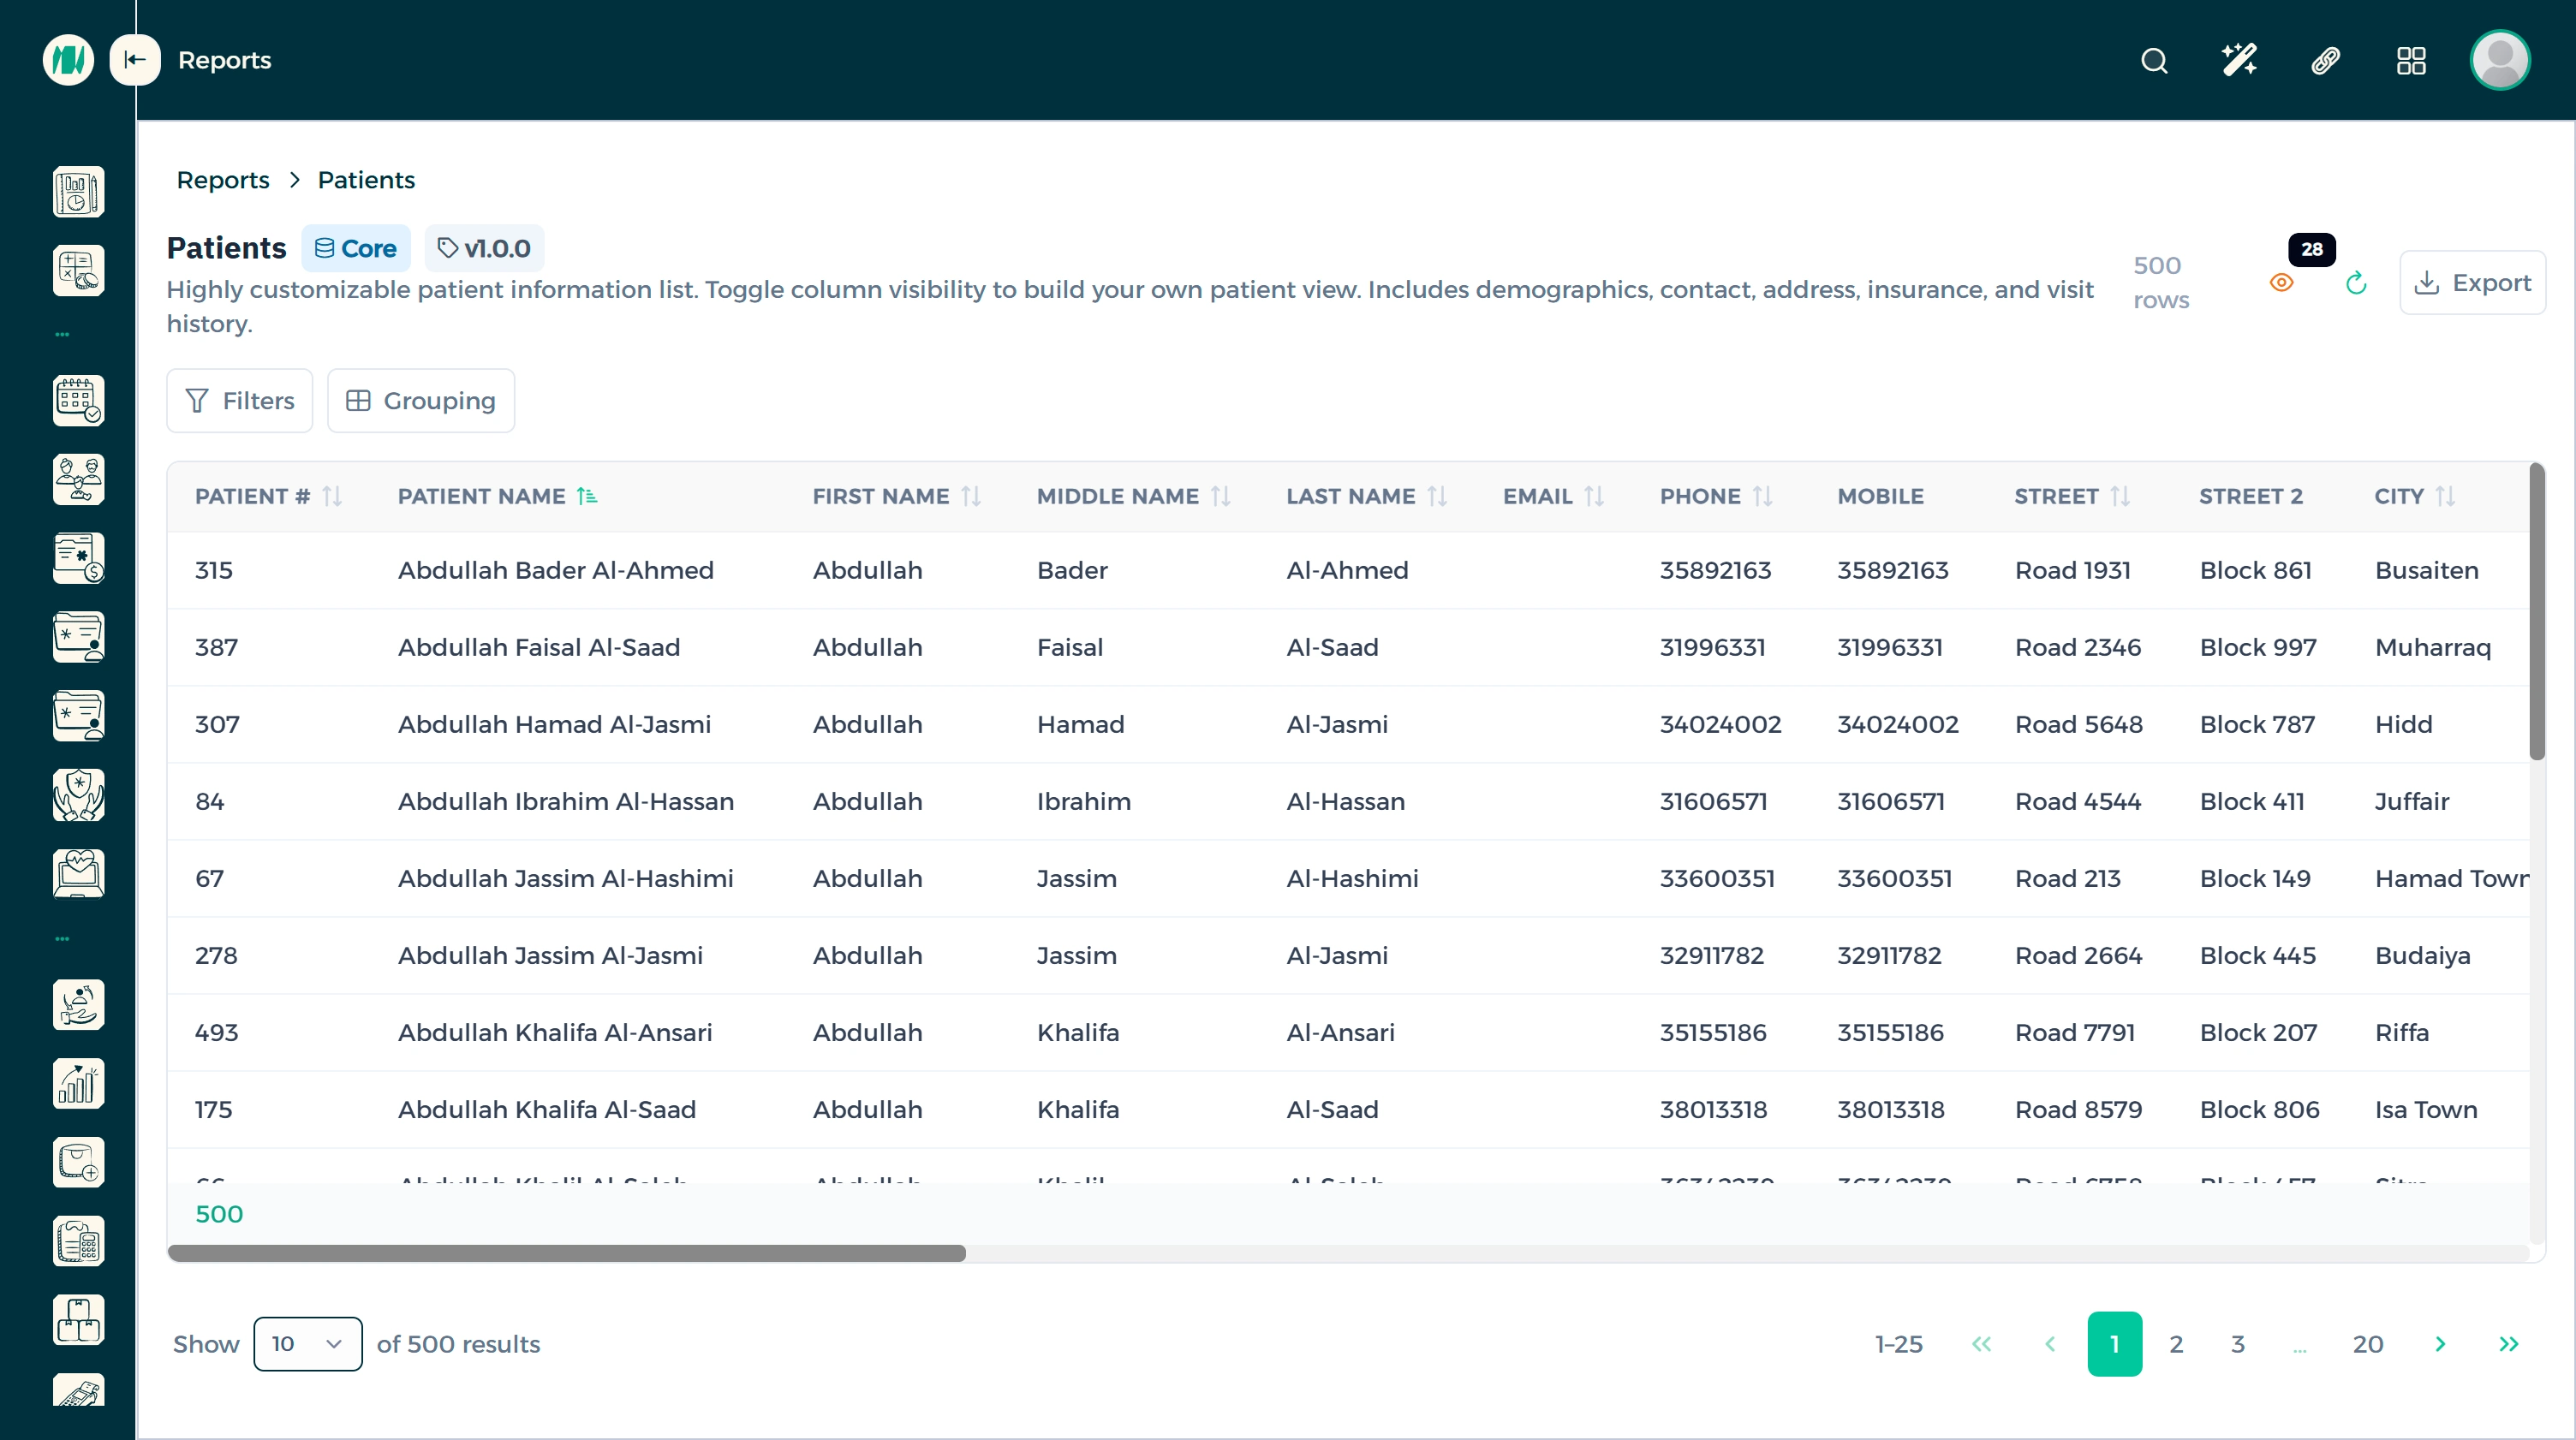The height and width of the screenshot is (1440, 2576).
Task: Sort by City column
Action: [2445, 496]
